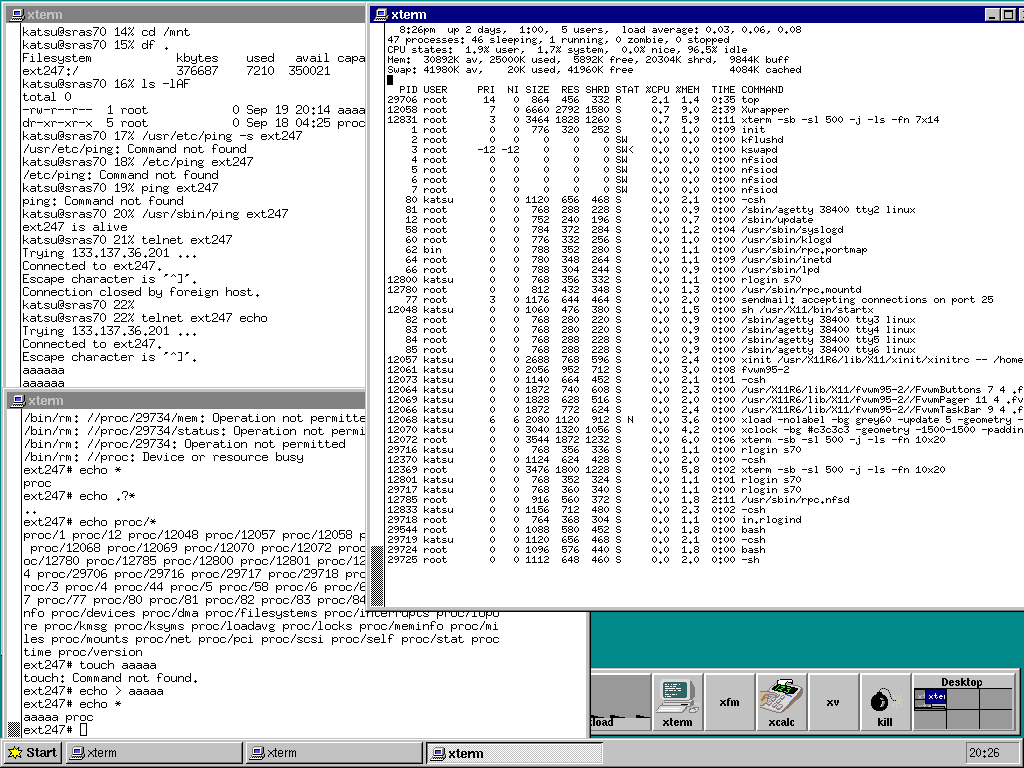
Task: Launch a new xterm from the button bar
Action: coord(677,700)
